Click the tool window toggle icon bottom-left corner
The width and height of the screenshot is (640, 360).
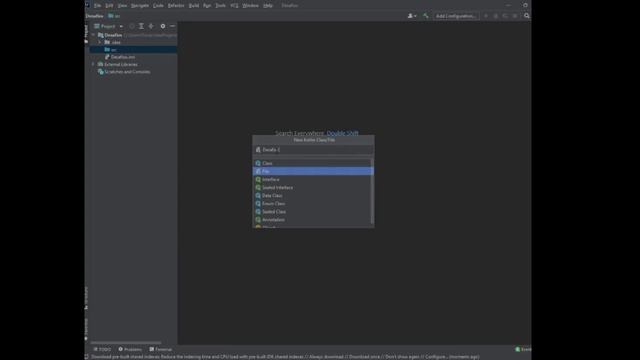tap(86, 357)
